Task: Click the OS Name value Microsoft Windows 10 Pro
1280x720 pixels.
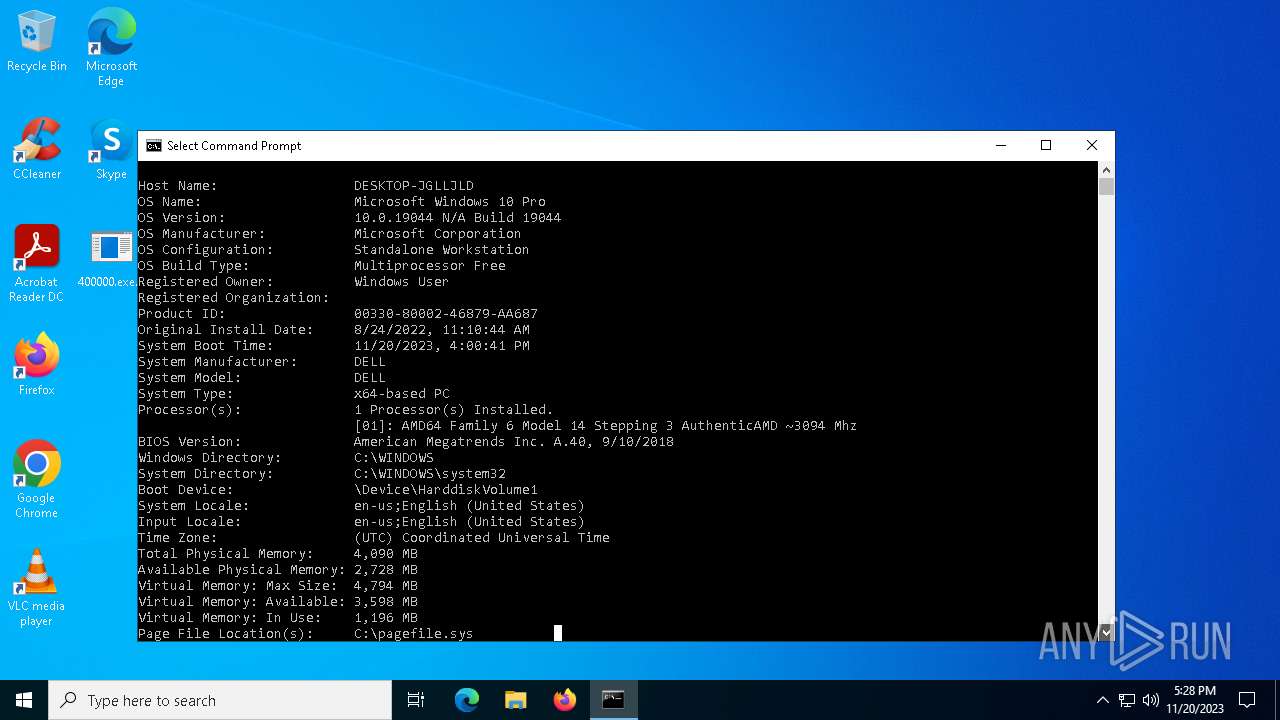Action: [450, 202]
